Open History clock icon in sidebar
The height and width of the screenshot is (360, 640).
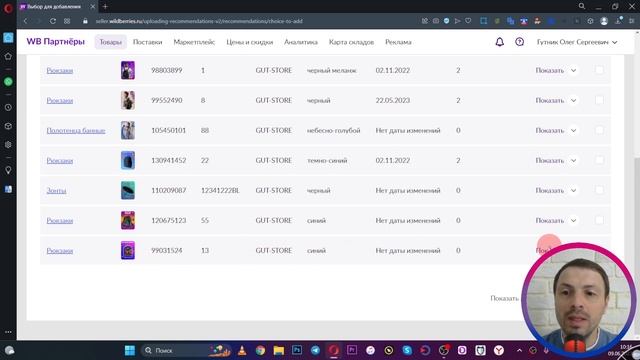(8, 107)
